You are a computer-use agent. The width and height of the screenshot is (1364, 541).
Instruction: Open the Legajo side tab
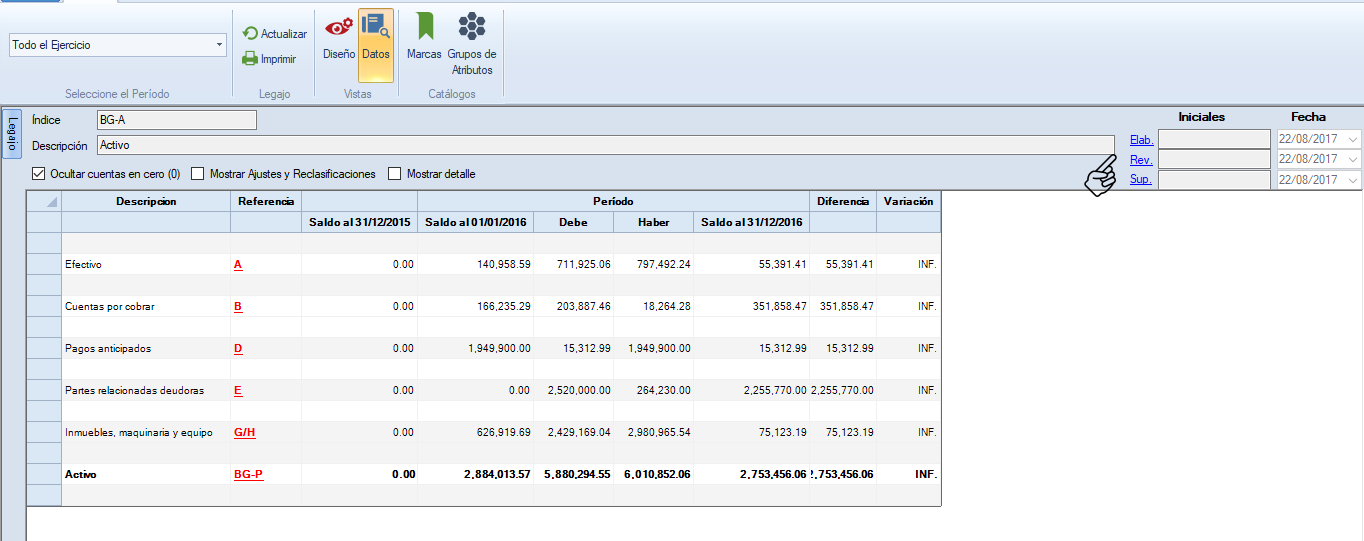[x=12, y=133]
